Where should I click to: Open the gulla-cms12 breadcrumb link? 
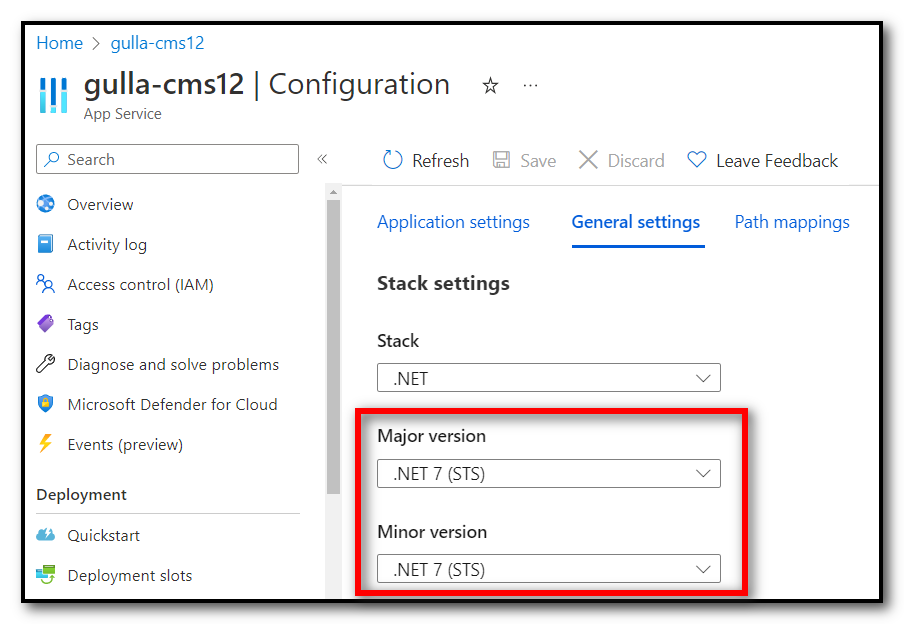tap(157, 43)
